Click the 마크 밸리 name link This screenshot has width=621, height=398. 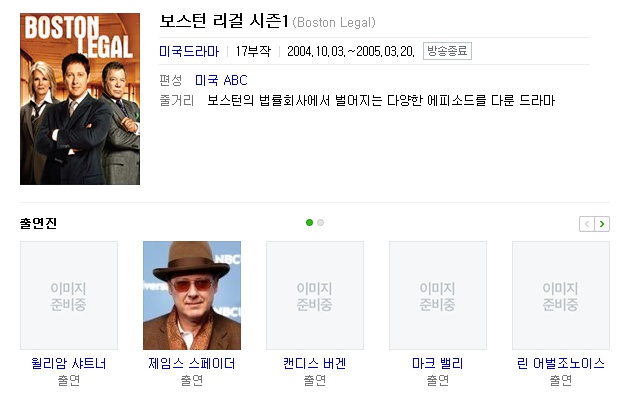438,363
